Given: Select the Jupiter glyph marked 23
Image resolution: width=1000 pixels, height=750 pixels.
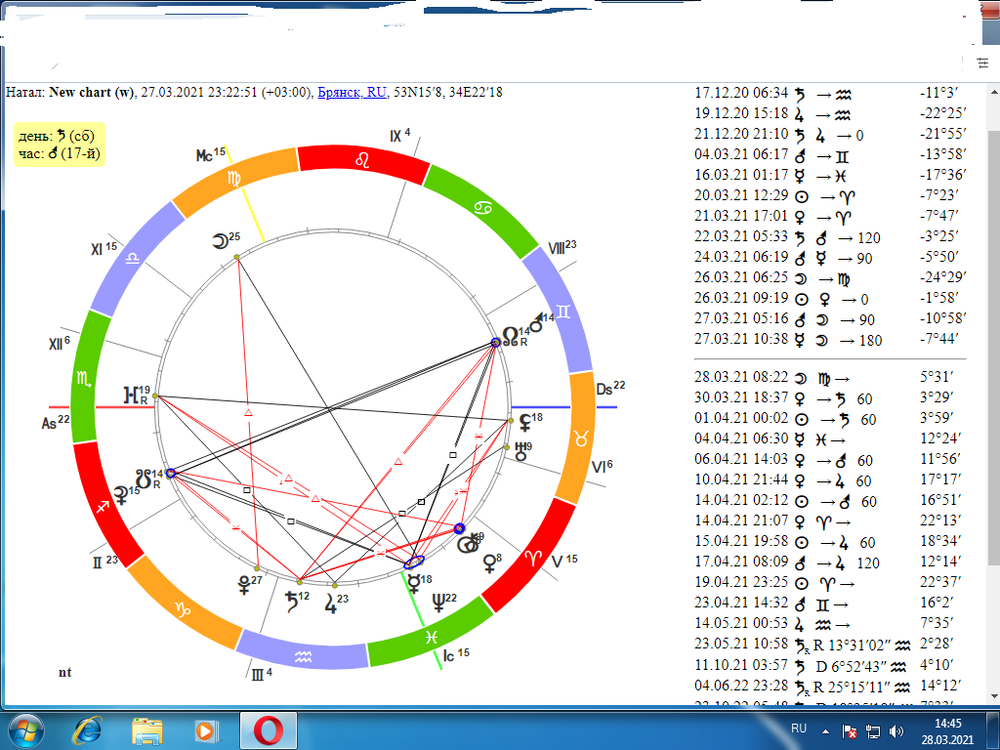Looking at the screenshot, I should 330,604.
